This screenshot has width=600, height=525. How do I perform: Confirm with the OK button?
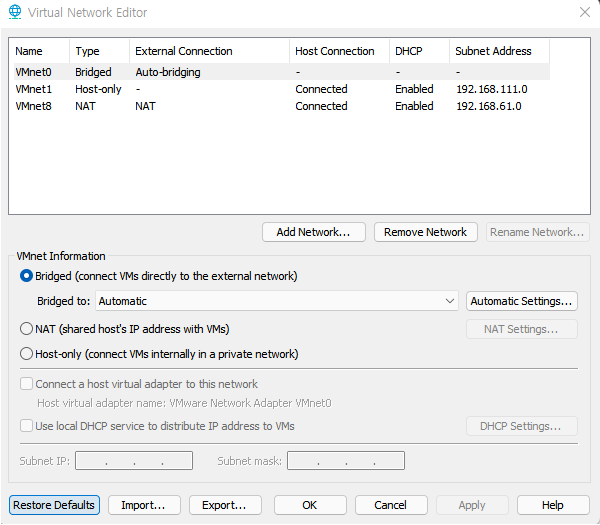(x=310, y=505)
